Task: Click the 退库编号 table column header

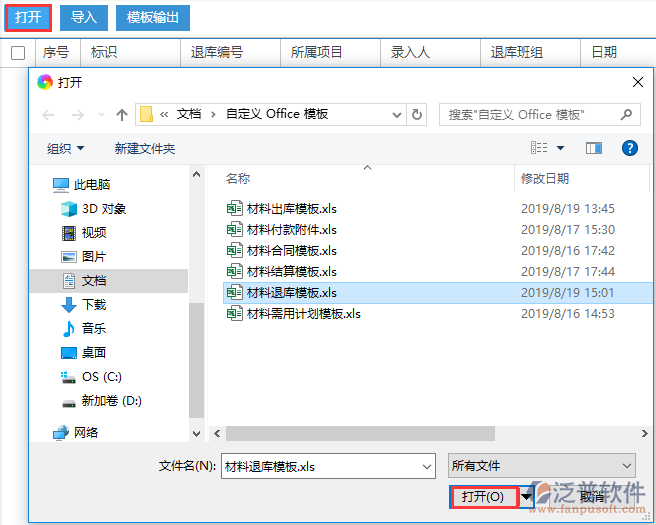Action: click(217, 52)
